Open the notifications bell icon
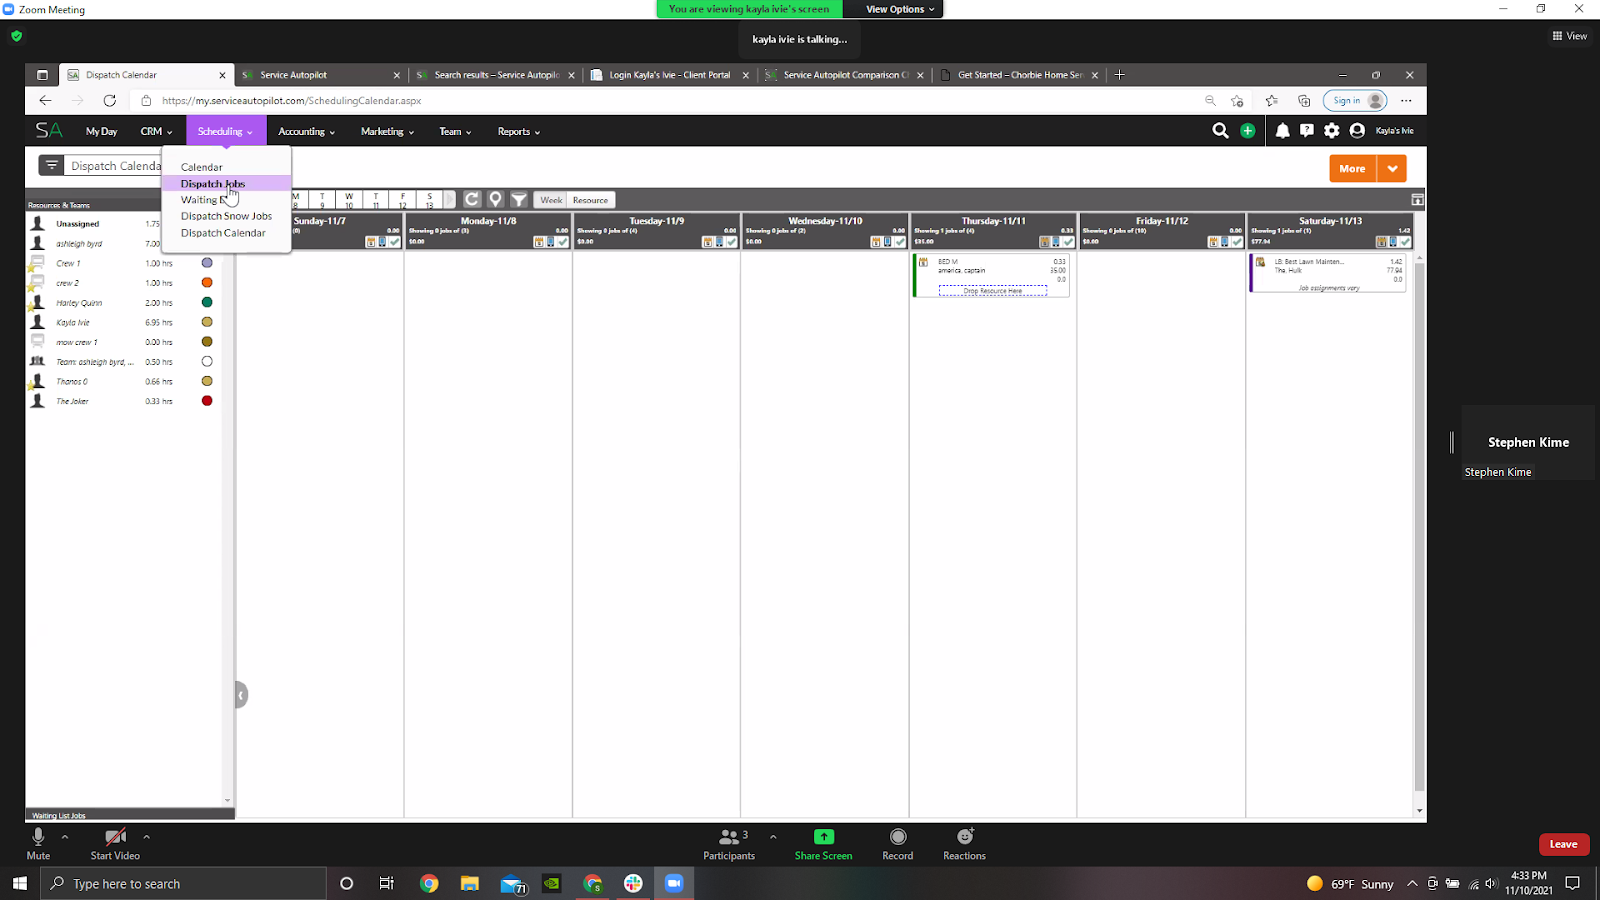 [1282, 131]
